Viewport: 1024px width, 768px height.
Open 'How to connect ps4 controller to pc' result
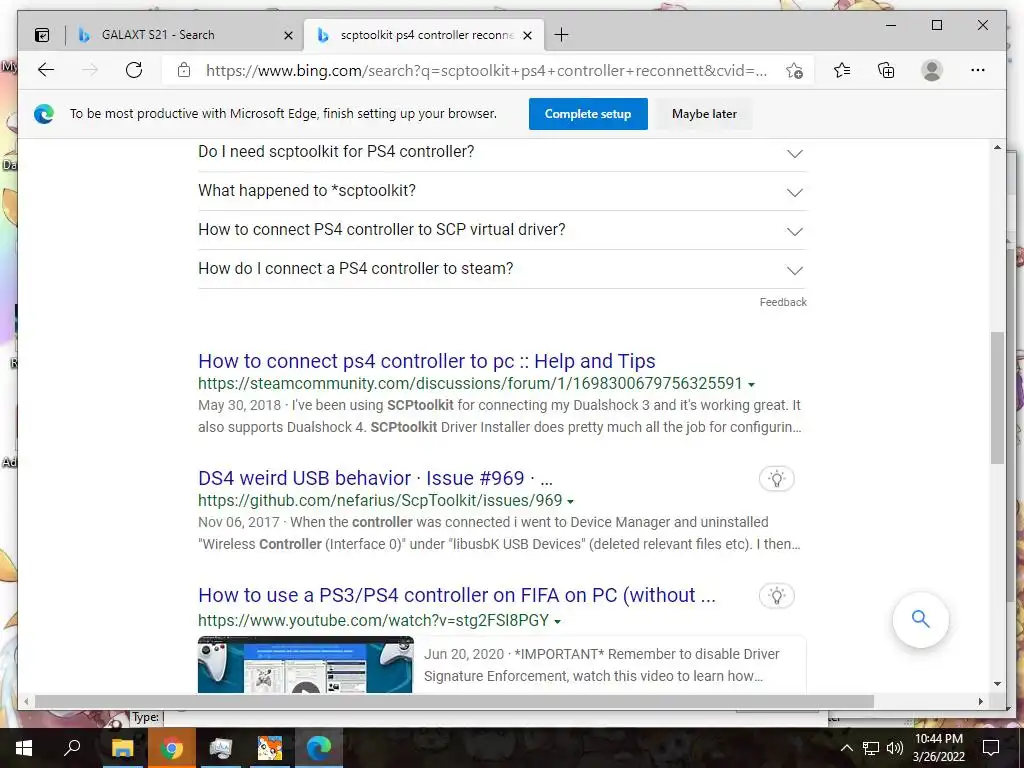click(426, 361)
